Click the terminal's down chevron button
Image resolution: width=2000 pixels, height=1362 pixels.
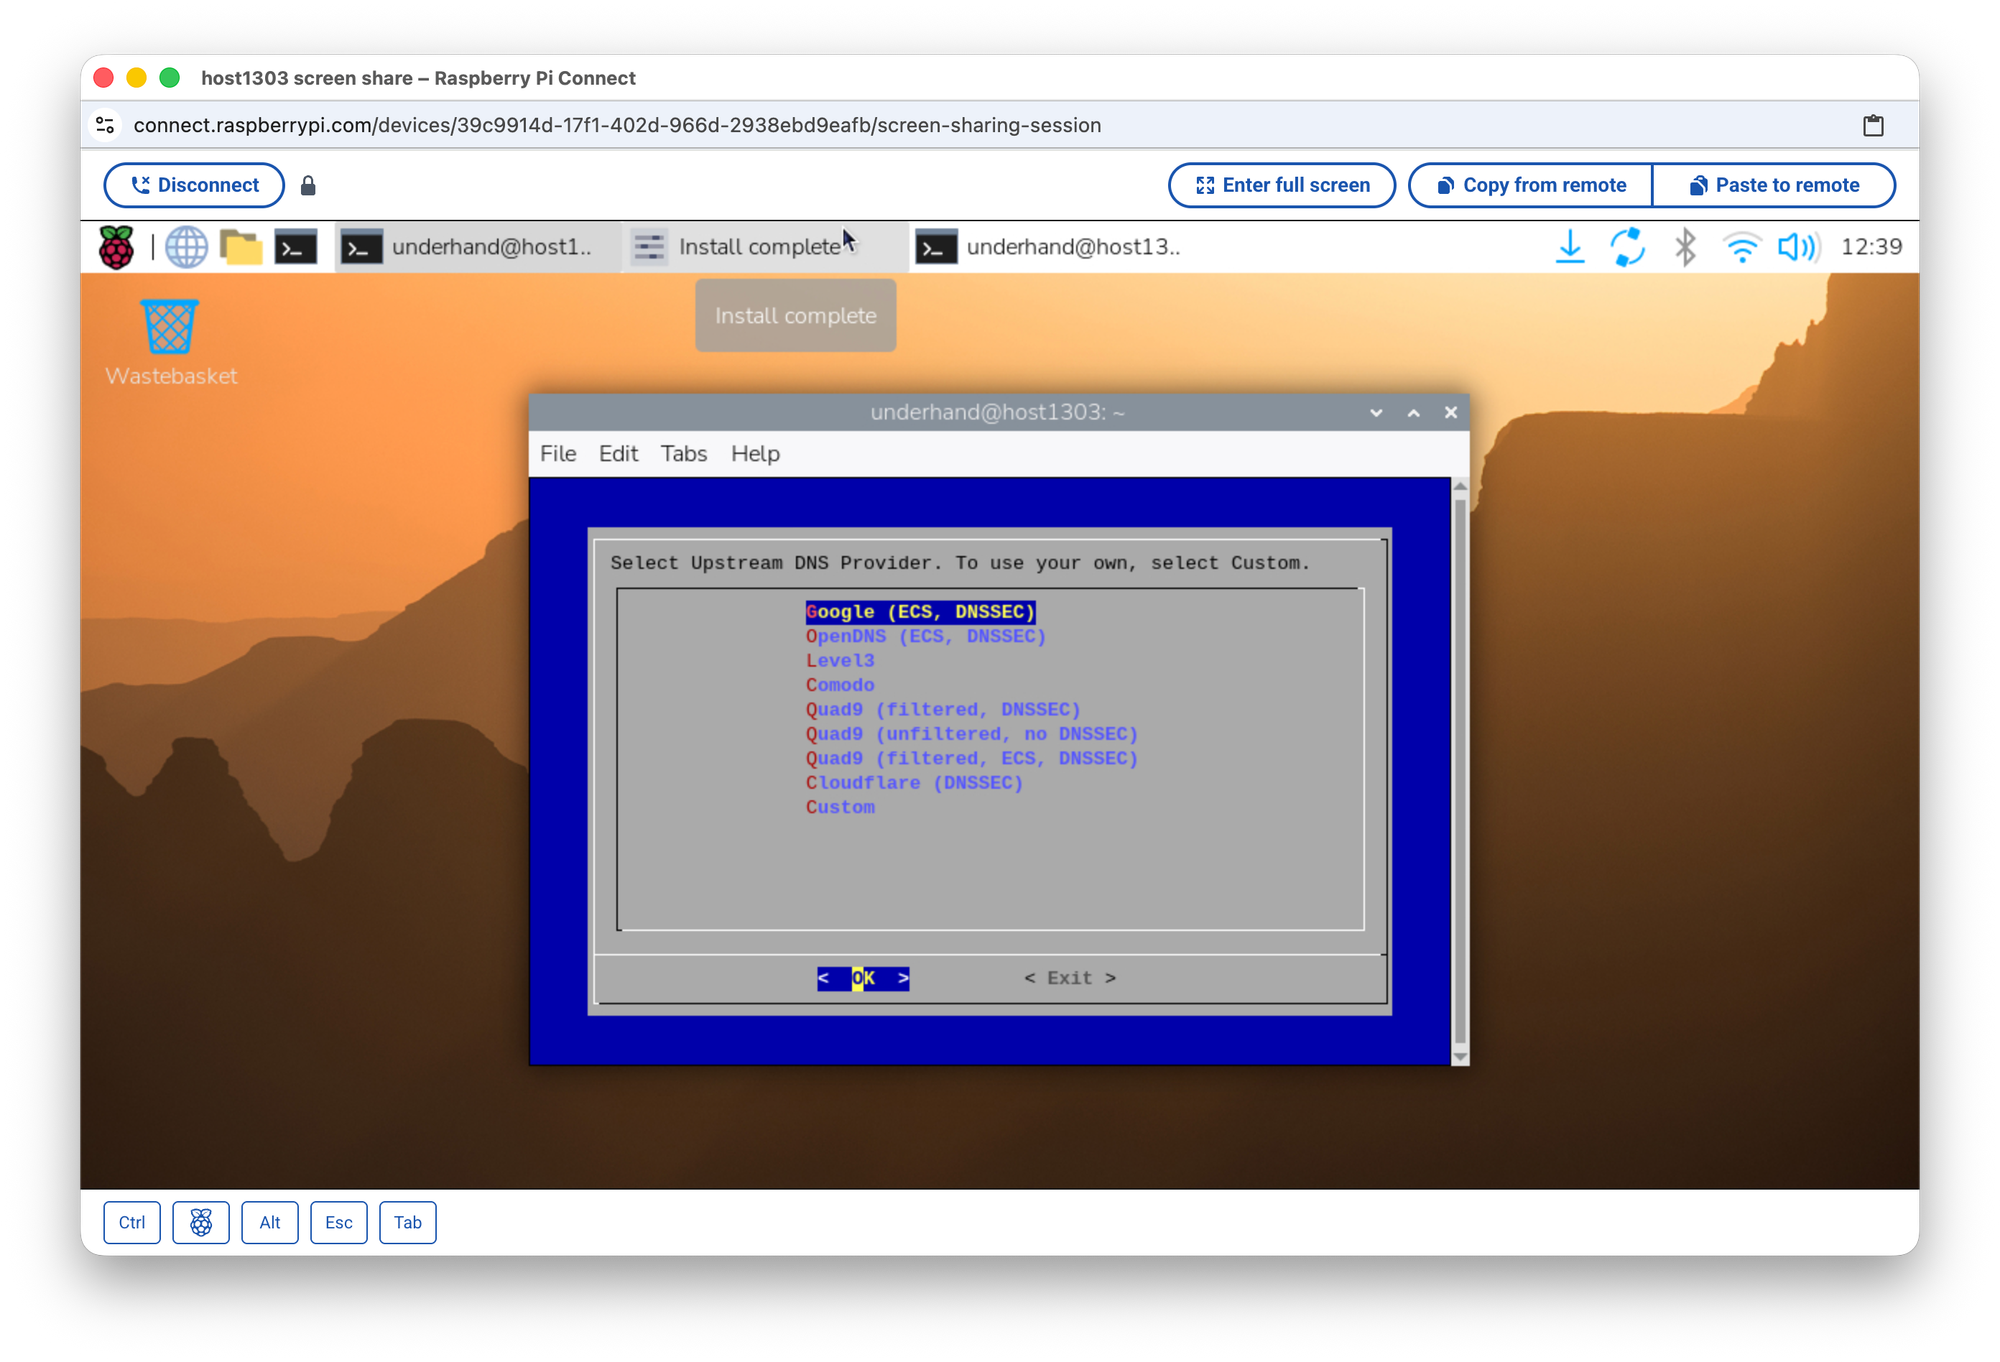coord(1376,413)
